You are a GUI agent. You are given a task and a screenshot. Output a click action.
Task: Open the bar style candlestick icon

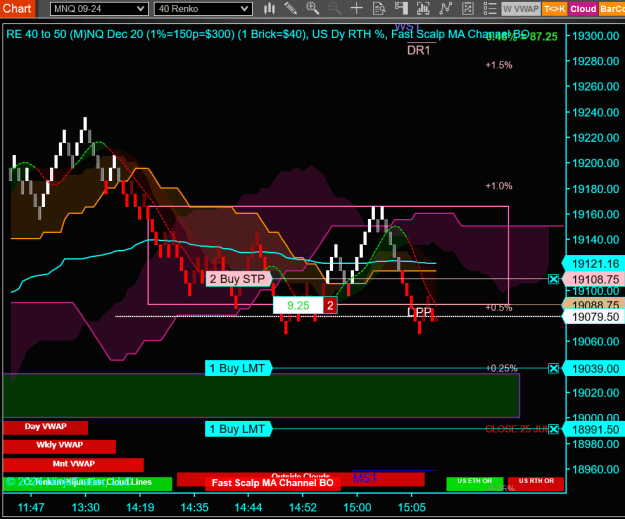[270, 8]
